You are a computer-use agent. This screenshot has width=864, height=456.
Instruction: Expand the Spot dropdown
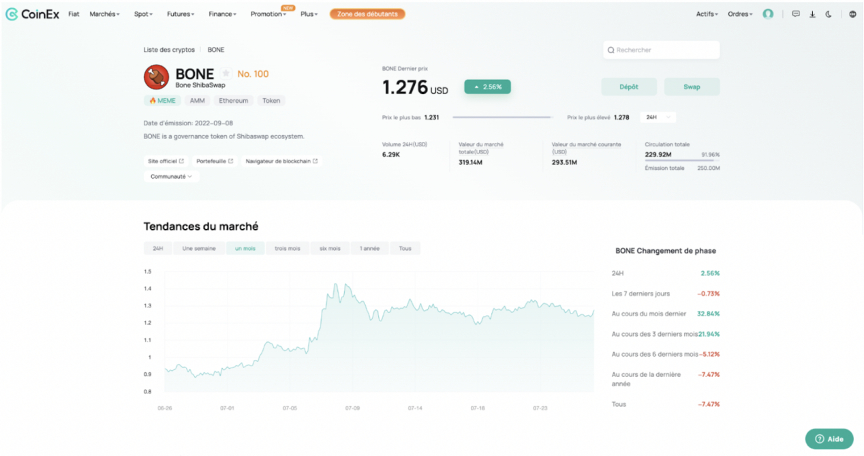pyautogui.click(x=143, y=14)
